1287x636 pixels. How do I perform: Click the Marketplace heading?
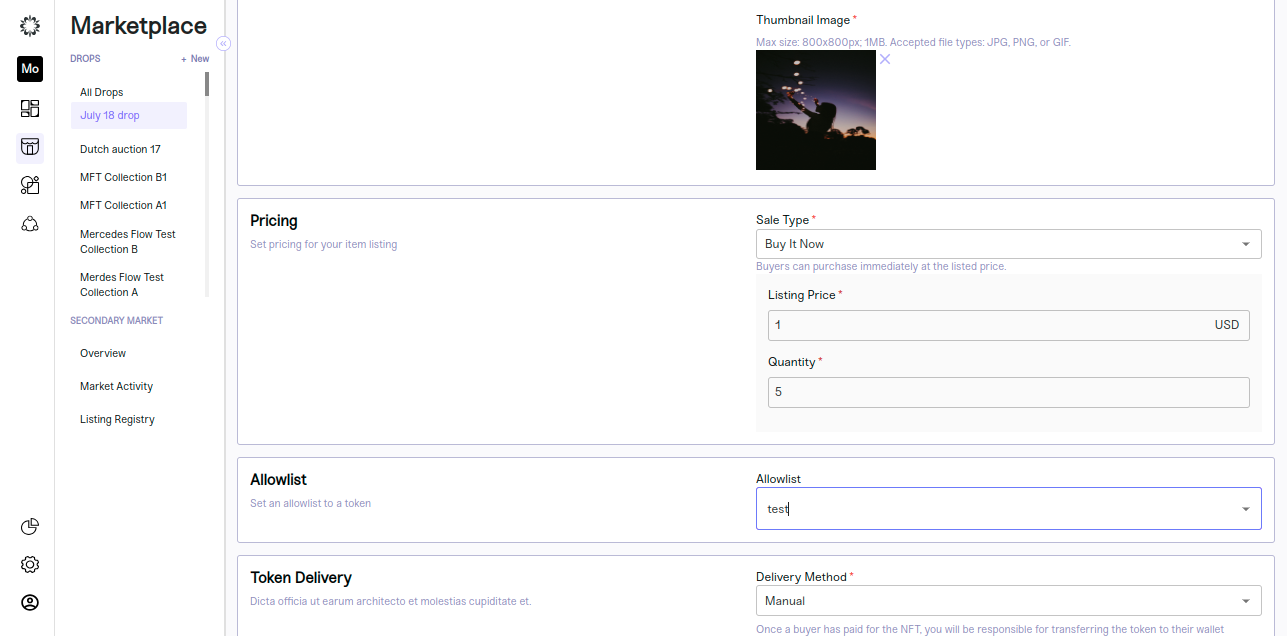[139, 26]
